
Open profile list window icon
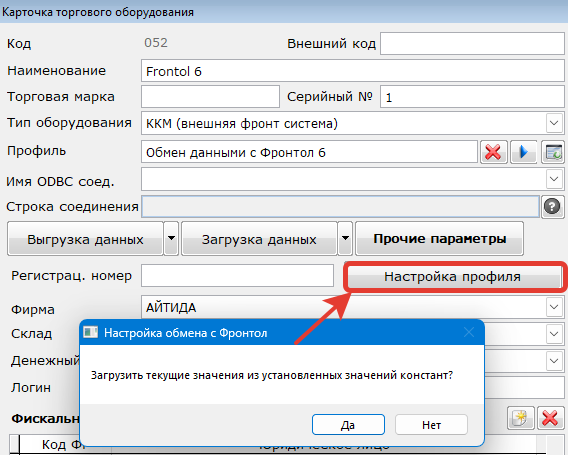[x=553, y=152]
